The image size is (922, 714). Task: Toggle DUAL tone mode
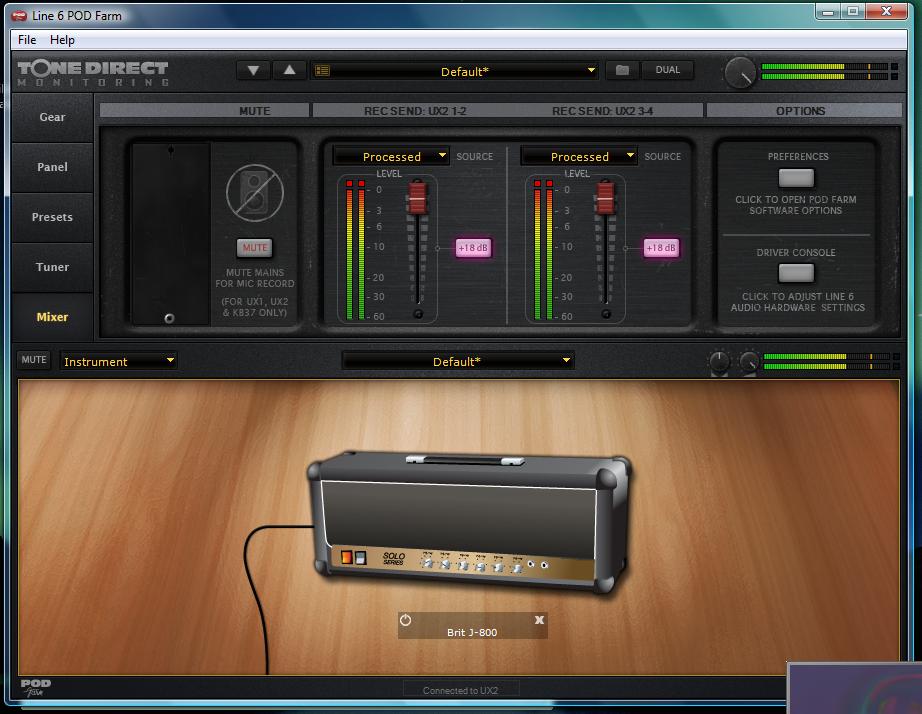click(667, 70)
